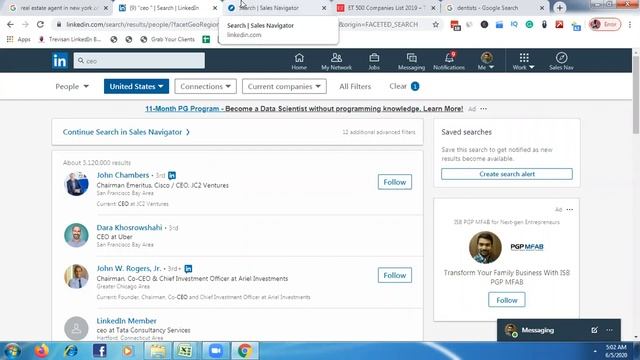The image size is (640, 360).
Task: Open John Chambers profile
Action: coord(123,175)
